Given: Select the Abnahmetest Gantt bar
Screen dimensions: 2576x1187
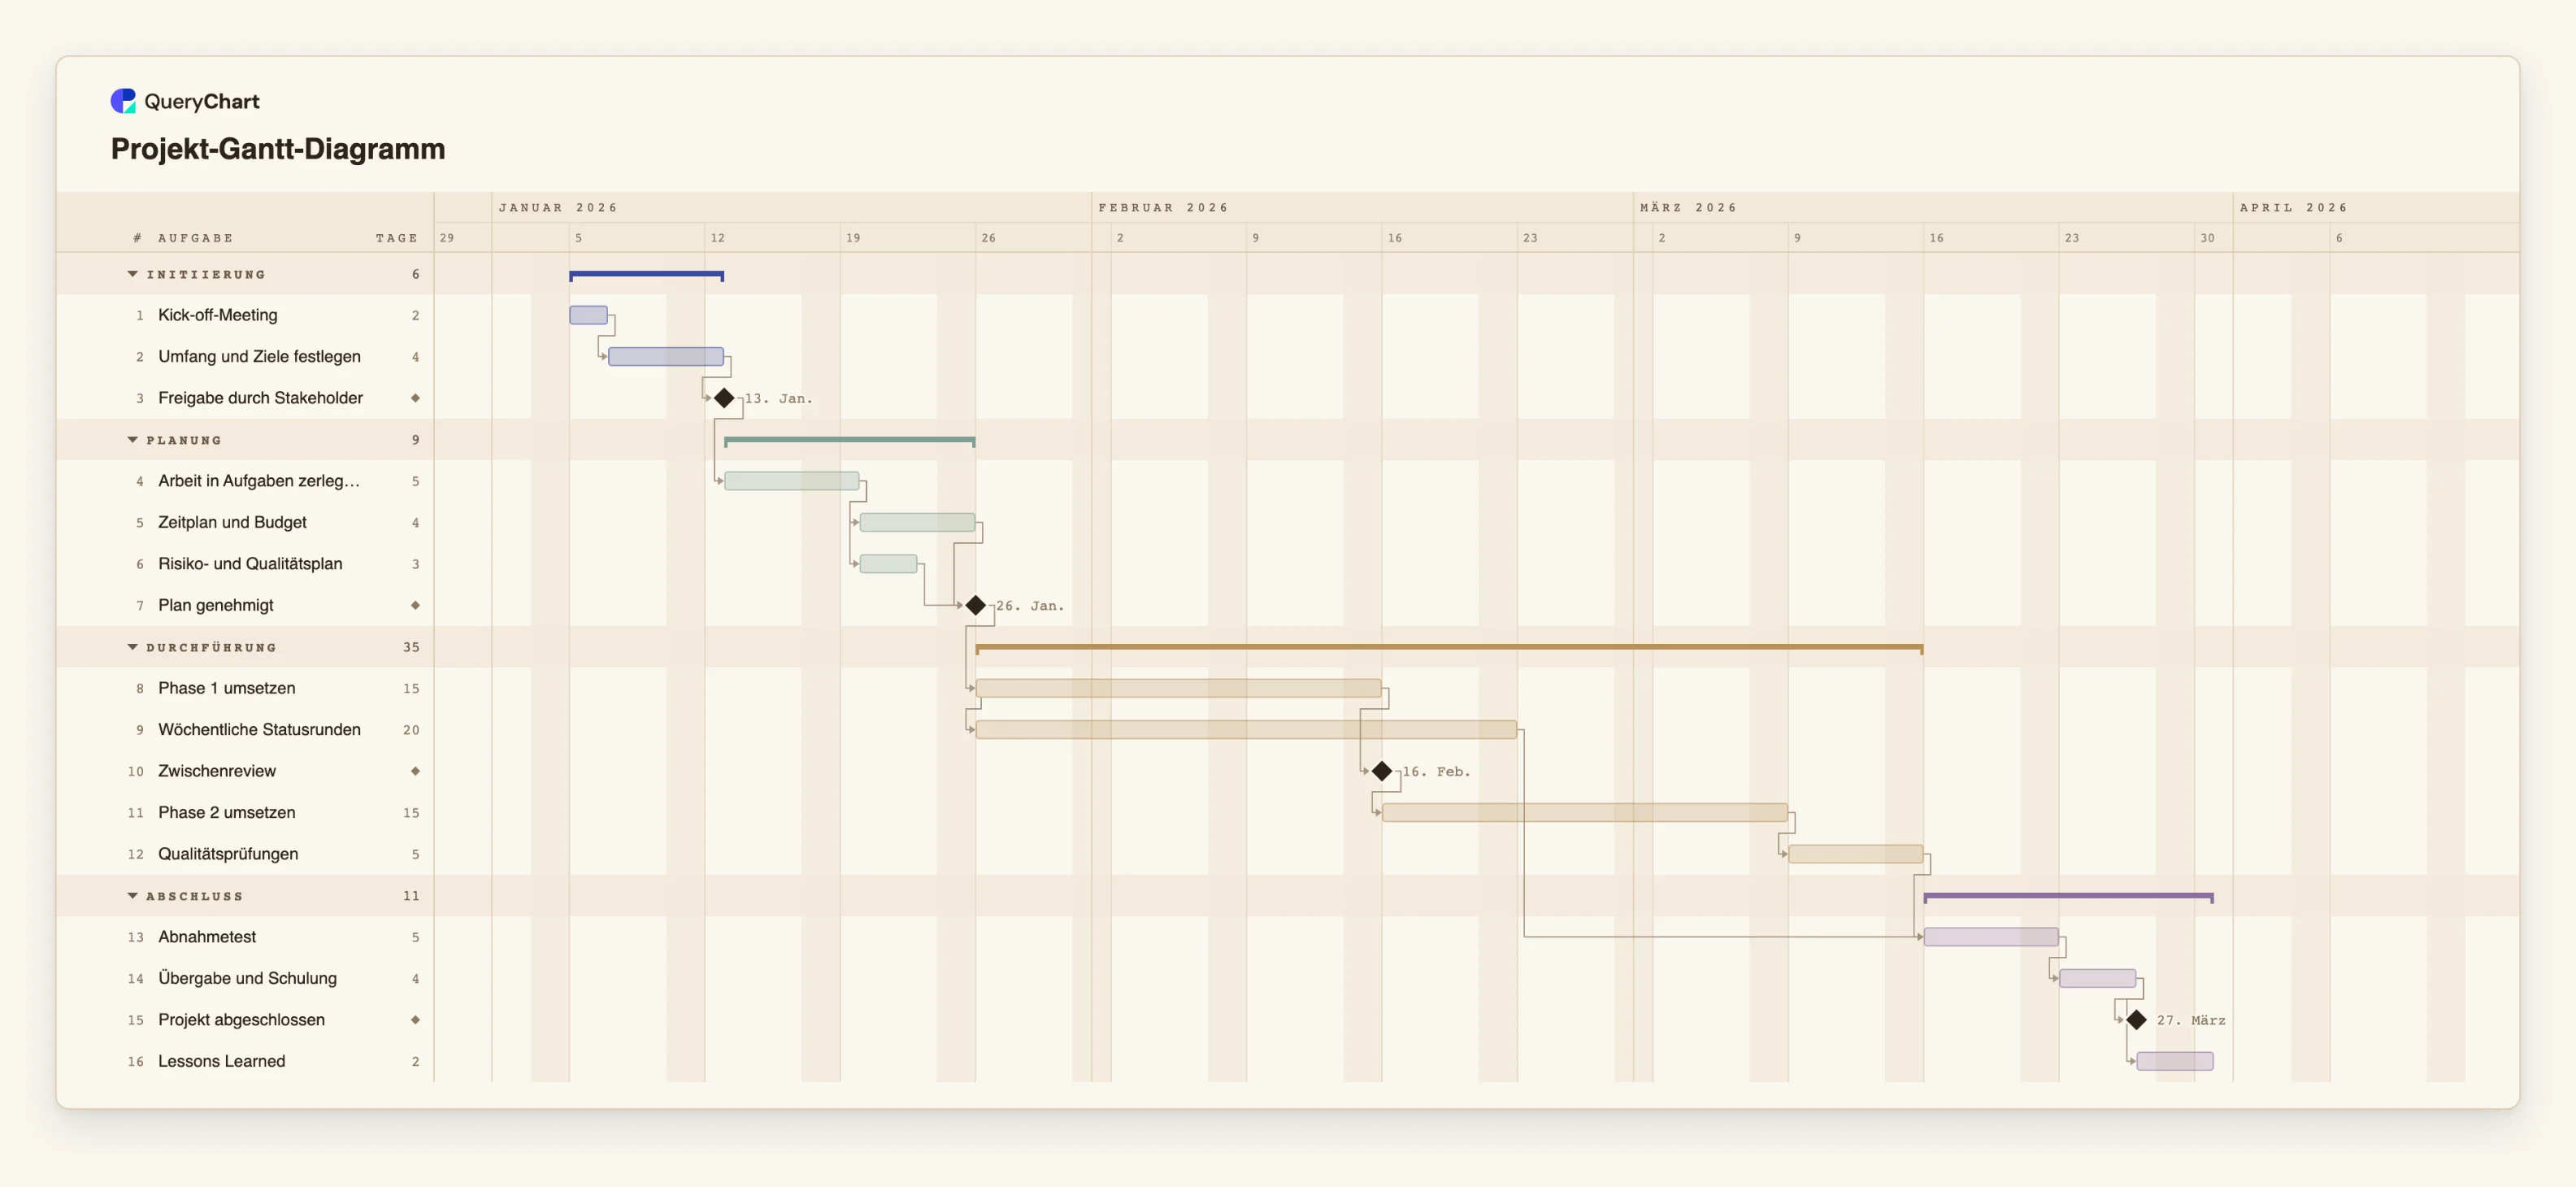Looking at the screenshot, I should 1991,937.
